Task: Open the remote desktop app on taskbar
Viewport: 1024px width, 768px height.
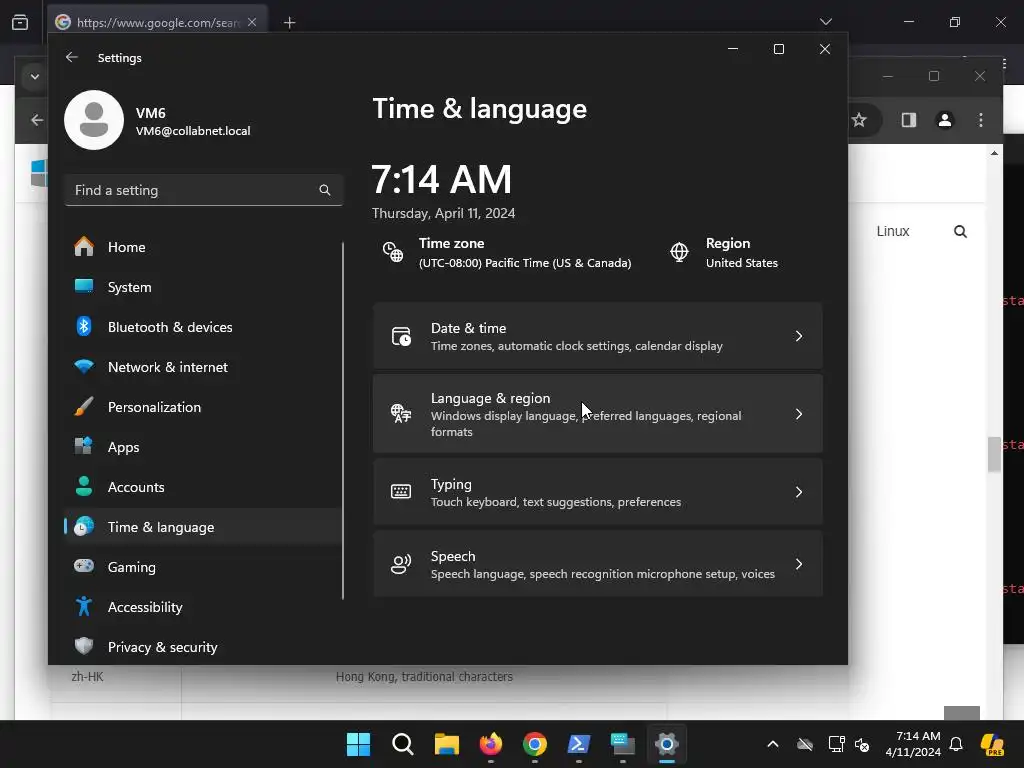Action: pos(623,744)
